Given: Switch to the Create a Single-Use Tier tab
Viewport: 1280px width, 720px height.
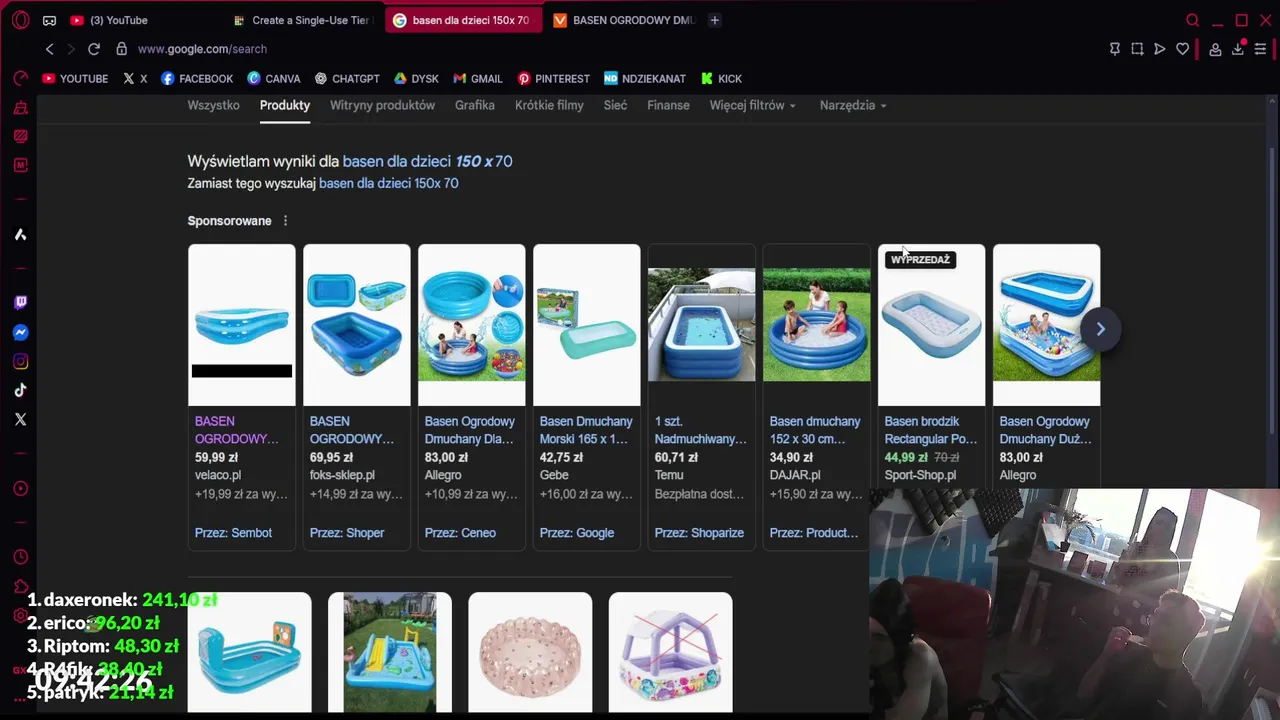Looking at the screenshot, I should point(302,20).
